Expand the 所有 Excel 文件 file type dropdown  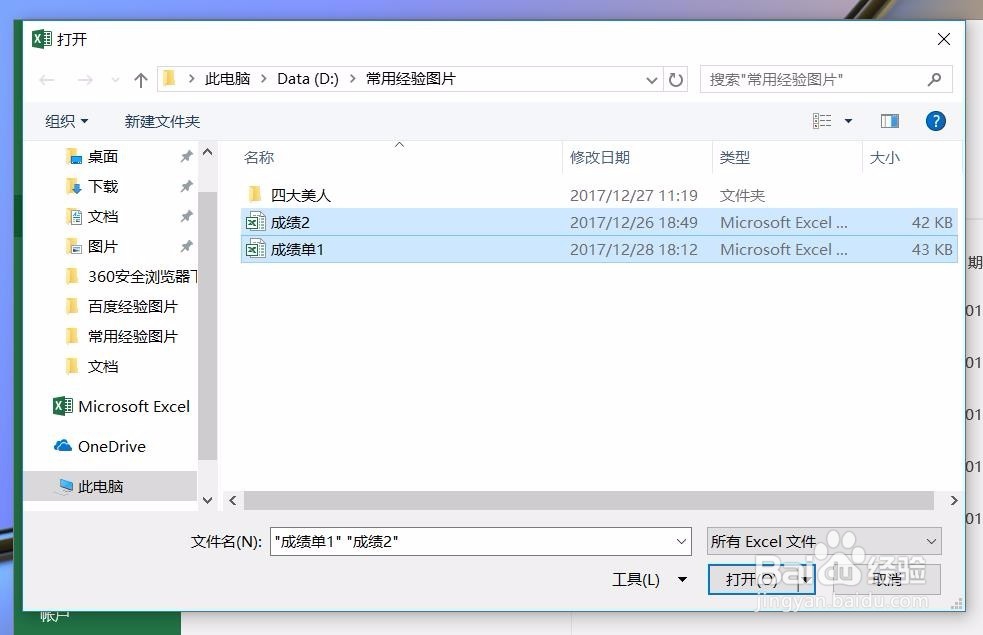pos(930,541)
